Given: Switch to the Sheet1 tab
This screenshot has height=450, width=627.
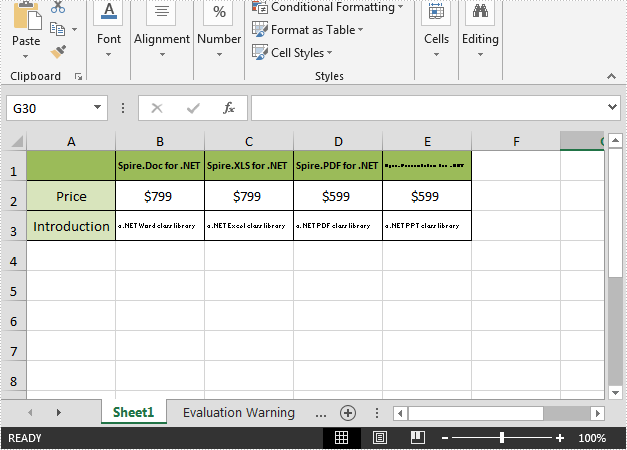Looking at the screenshot, I should (x=134, y=412).
